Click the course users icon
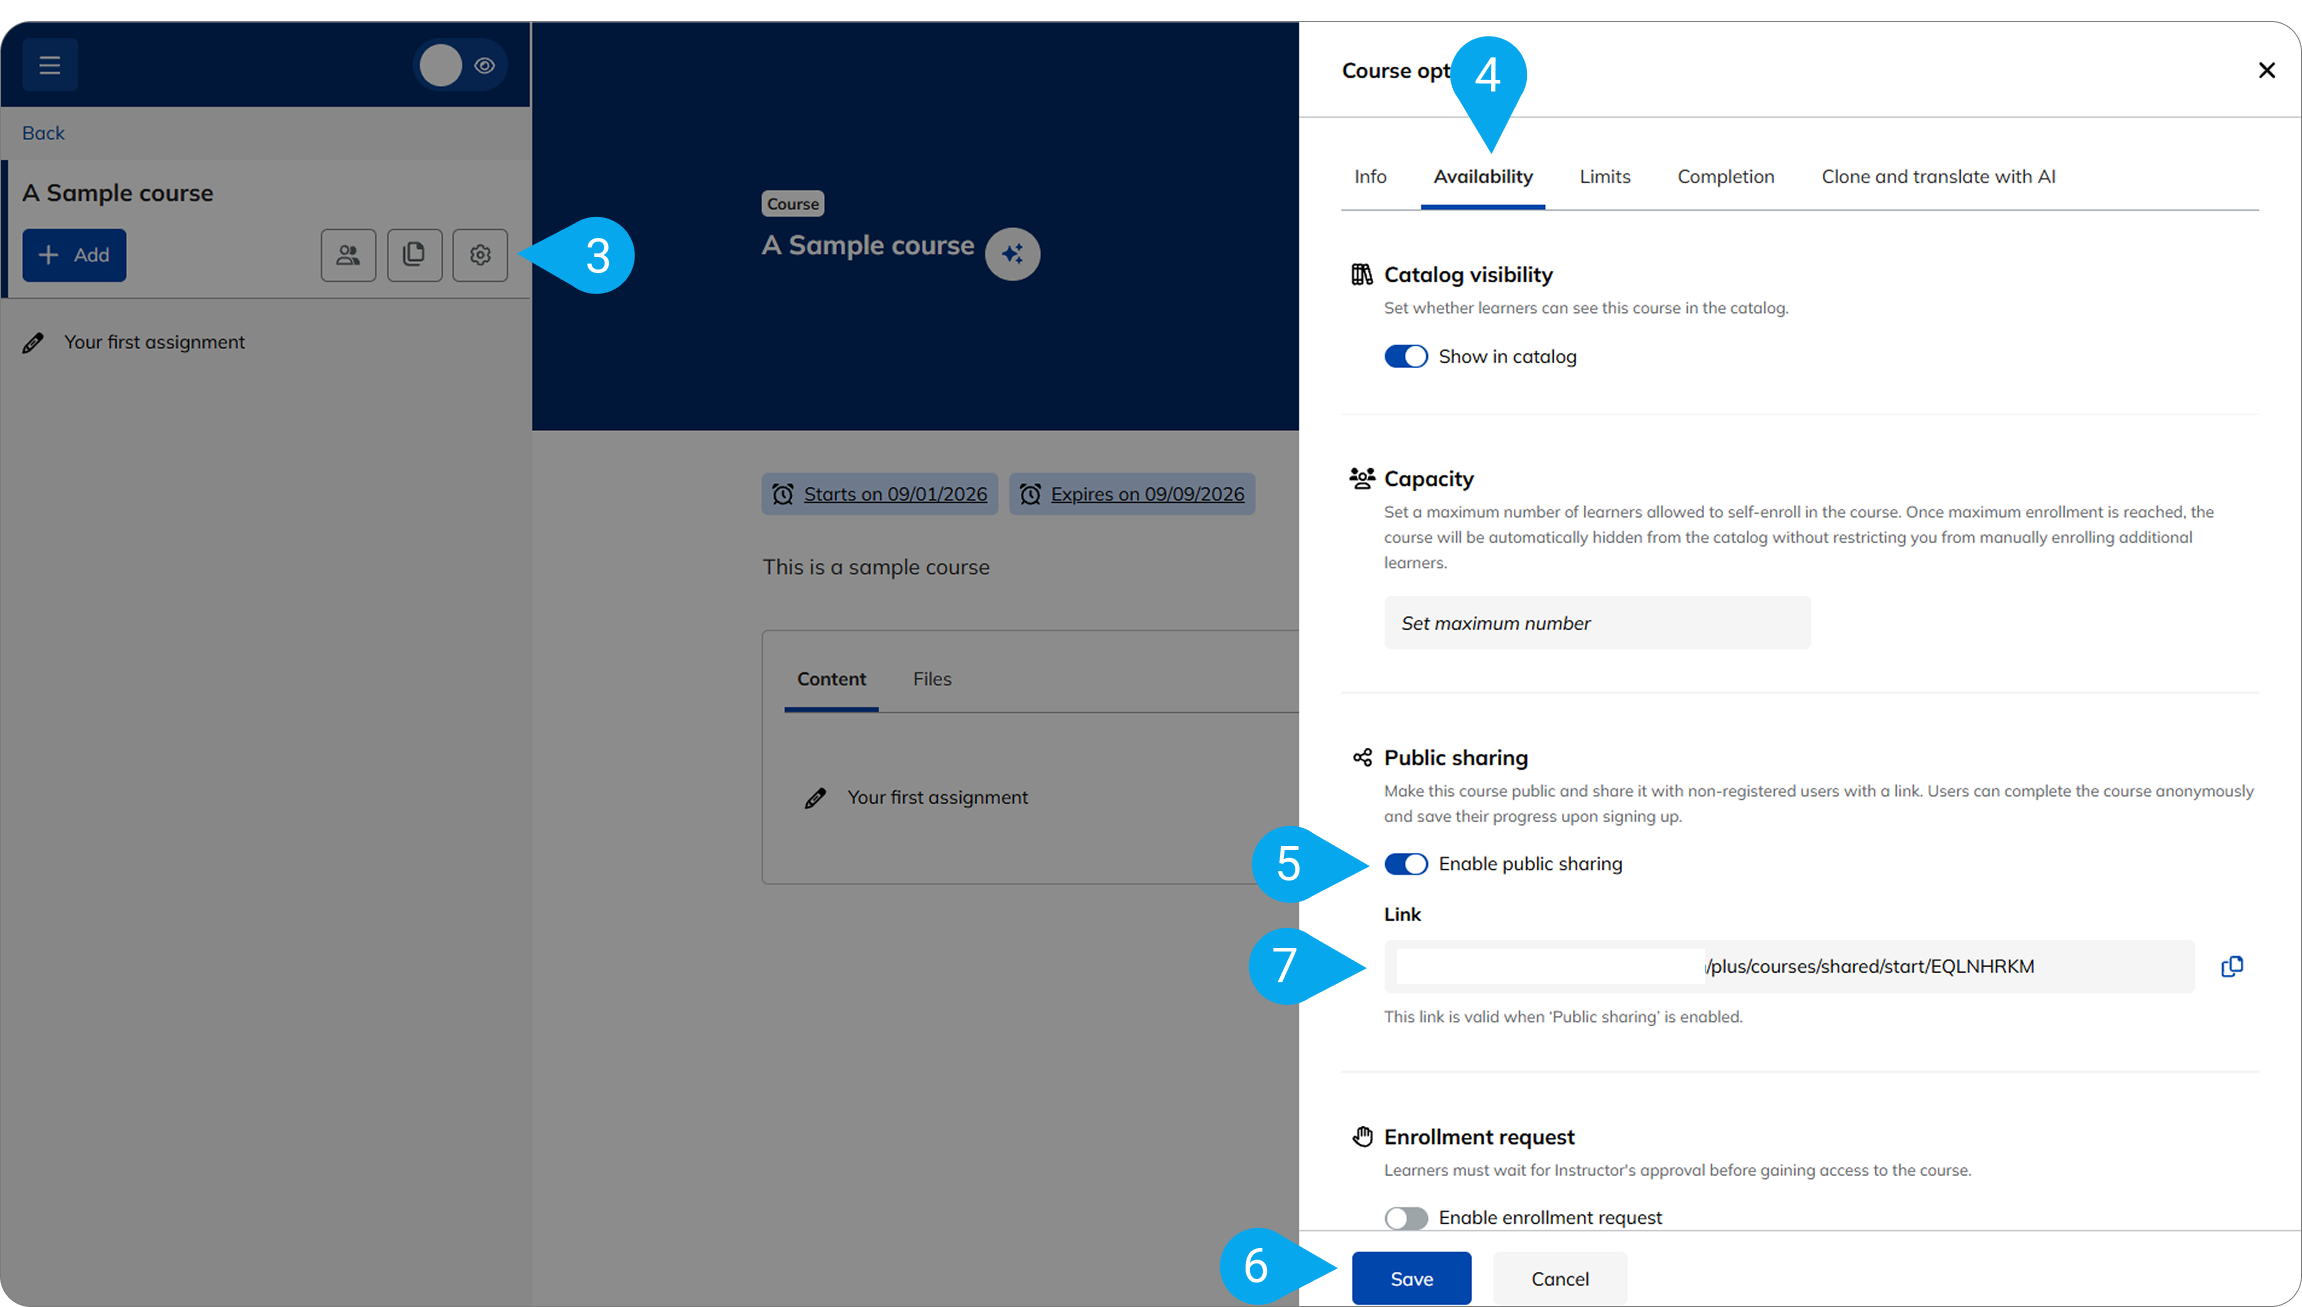The image size is (2302, 1307). click(x=348, y=255)
